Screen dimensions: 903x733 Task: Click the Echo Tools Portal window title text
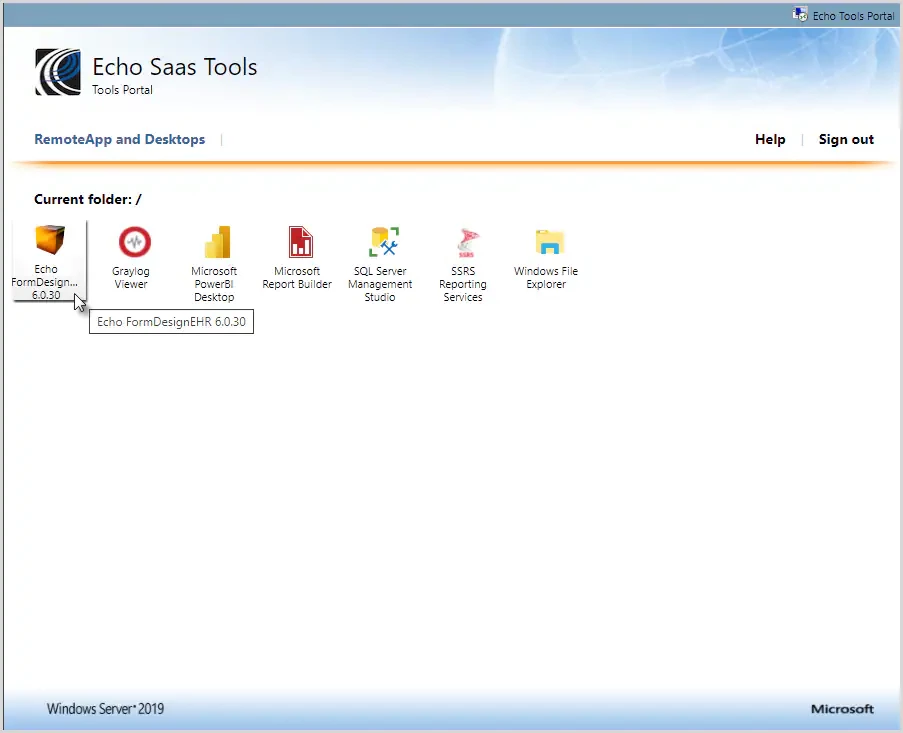click(x=853, y=16)
